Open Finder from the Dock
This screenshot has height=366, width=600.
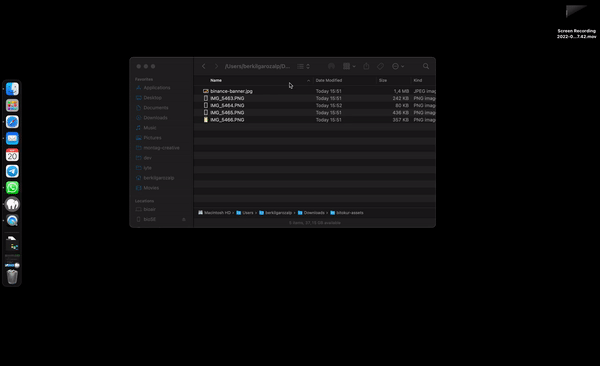tap(12, 89)
